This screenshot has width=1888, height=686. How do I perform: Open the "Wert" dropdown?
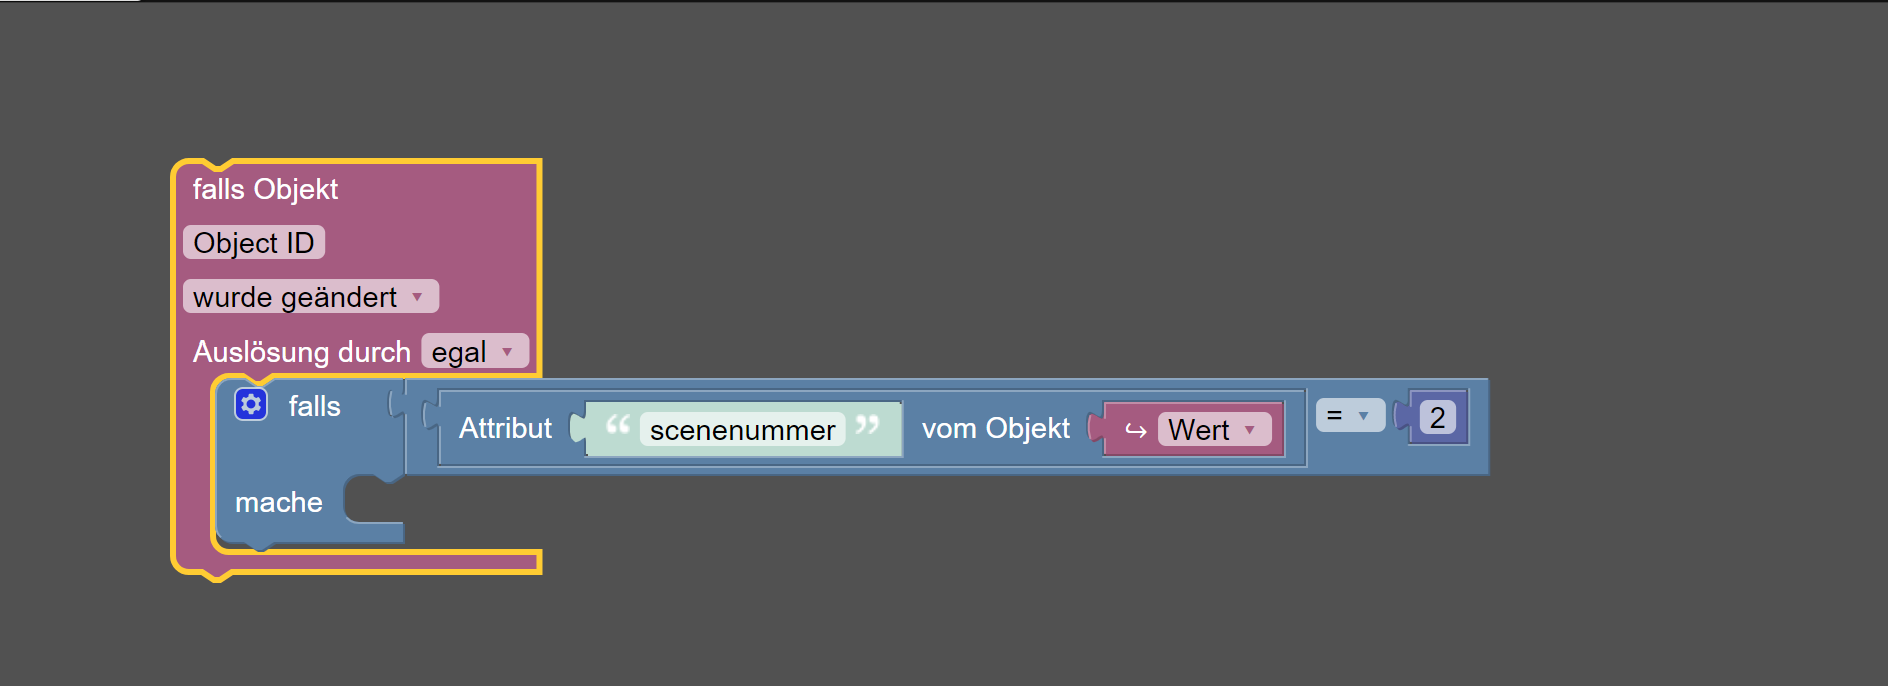coord(1213,430)
